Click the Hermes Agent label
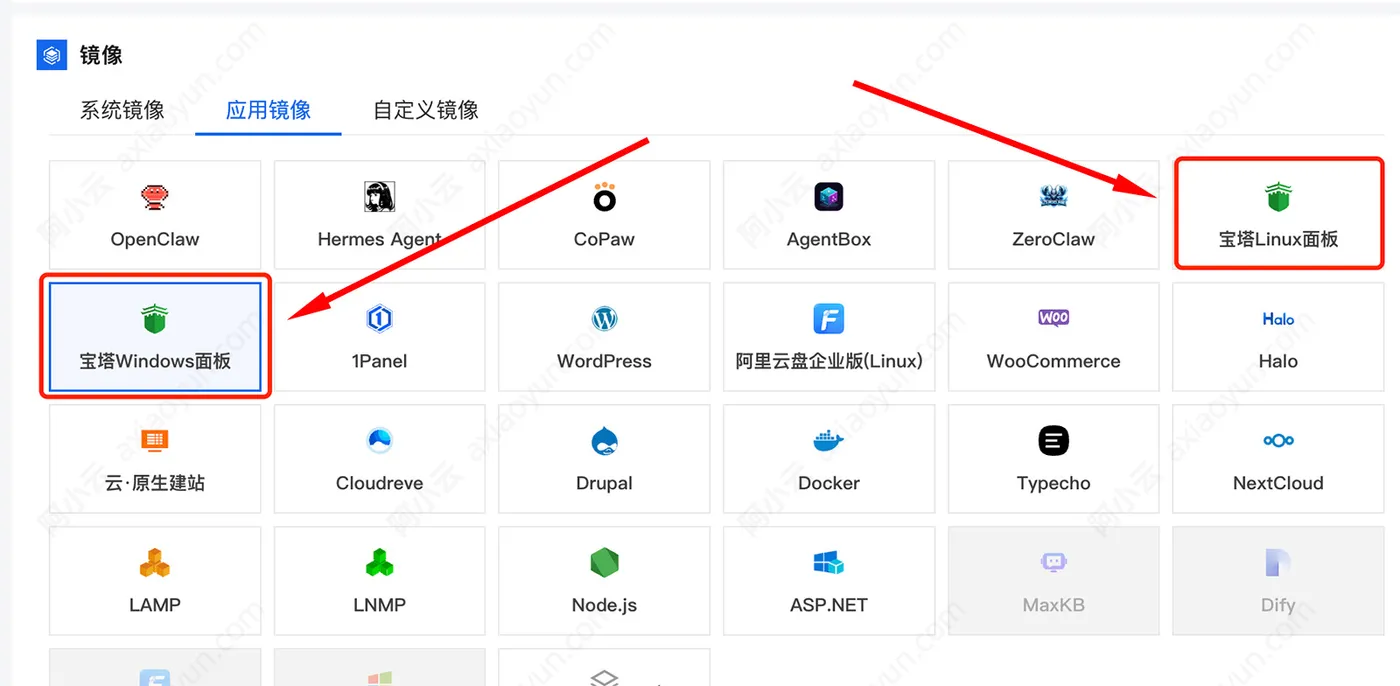Viewport: 1400px width, 686px height. (379, 239)
